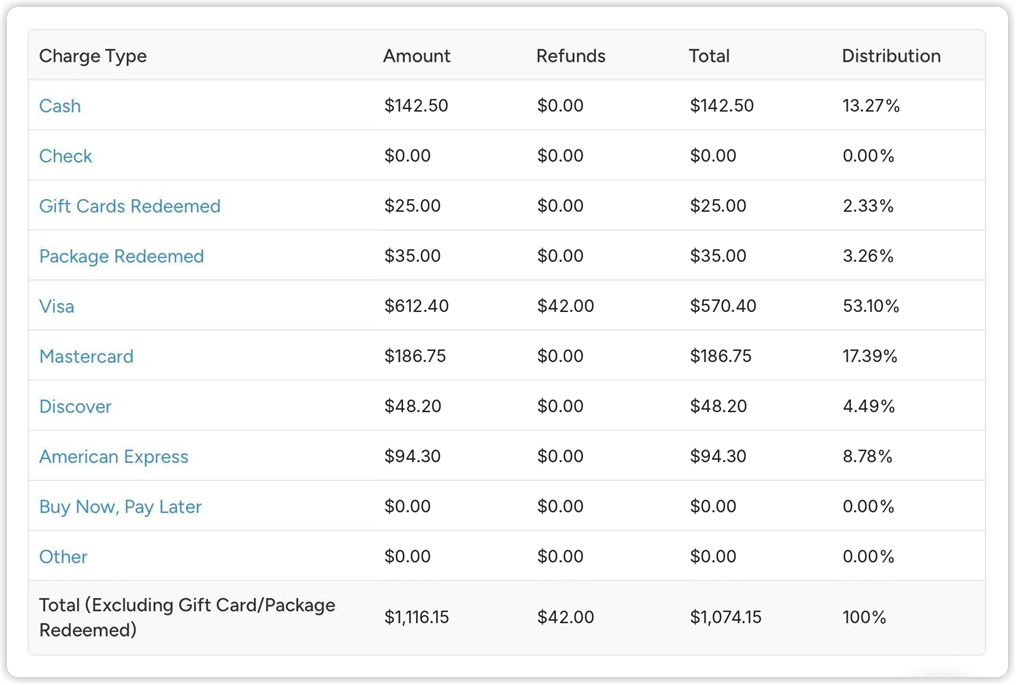Select grand total $1,074.15

[x=725, y=617]
